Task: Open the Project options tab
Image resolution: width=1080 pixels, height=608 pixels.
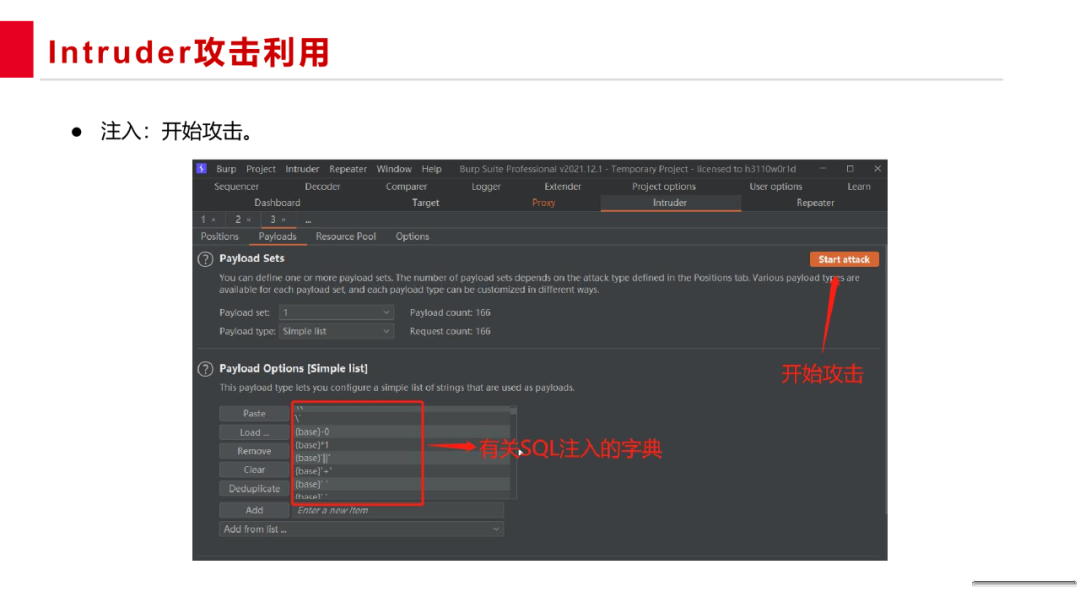Action: [664, 187]
